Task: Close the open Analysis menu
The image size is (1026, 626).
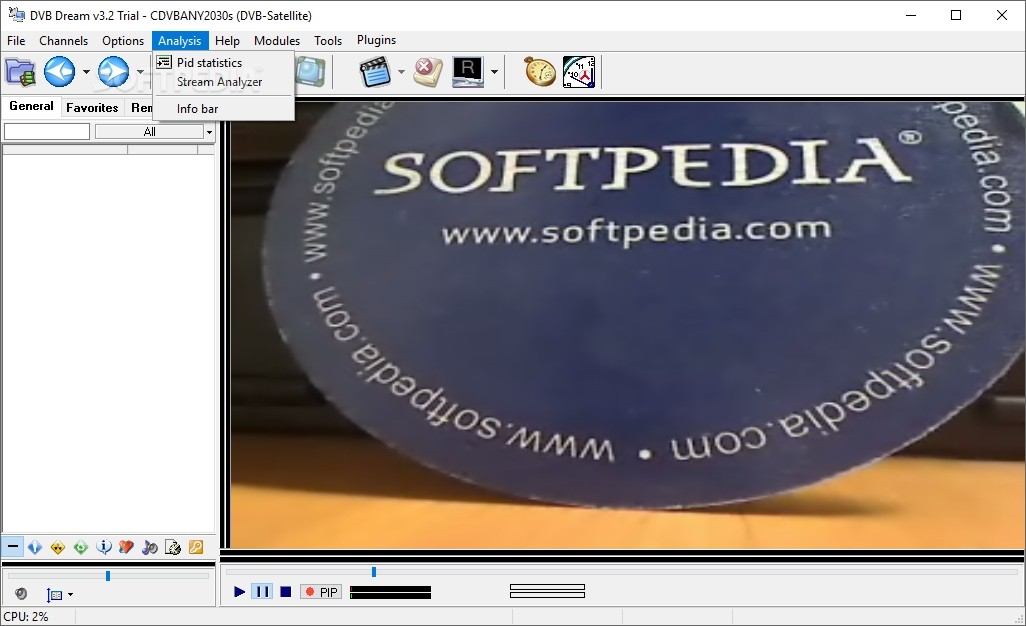Action: tap(180, 41)
